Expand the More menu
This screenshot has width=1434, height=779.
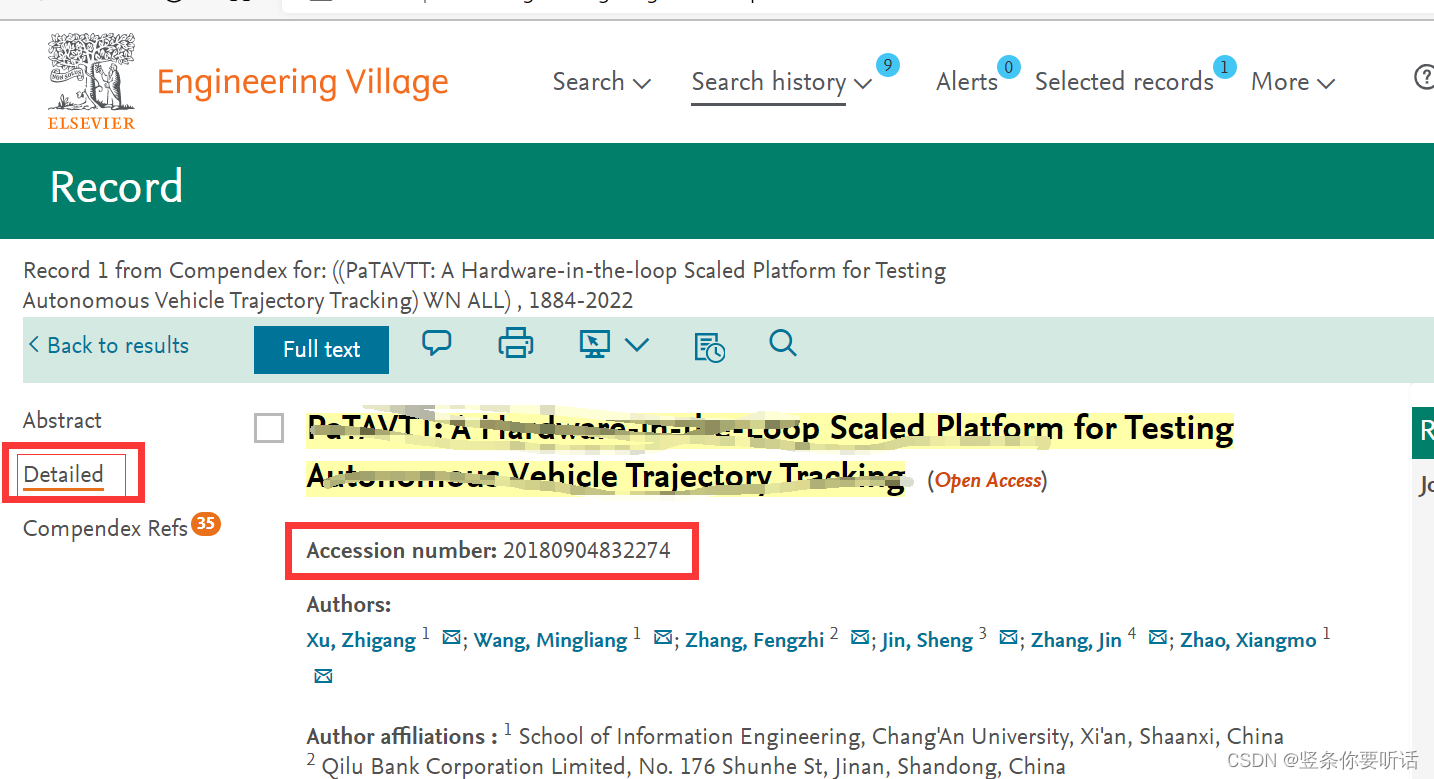(x=1293, y=82)
